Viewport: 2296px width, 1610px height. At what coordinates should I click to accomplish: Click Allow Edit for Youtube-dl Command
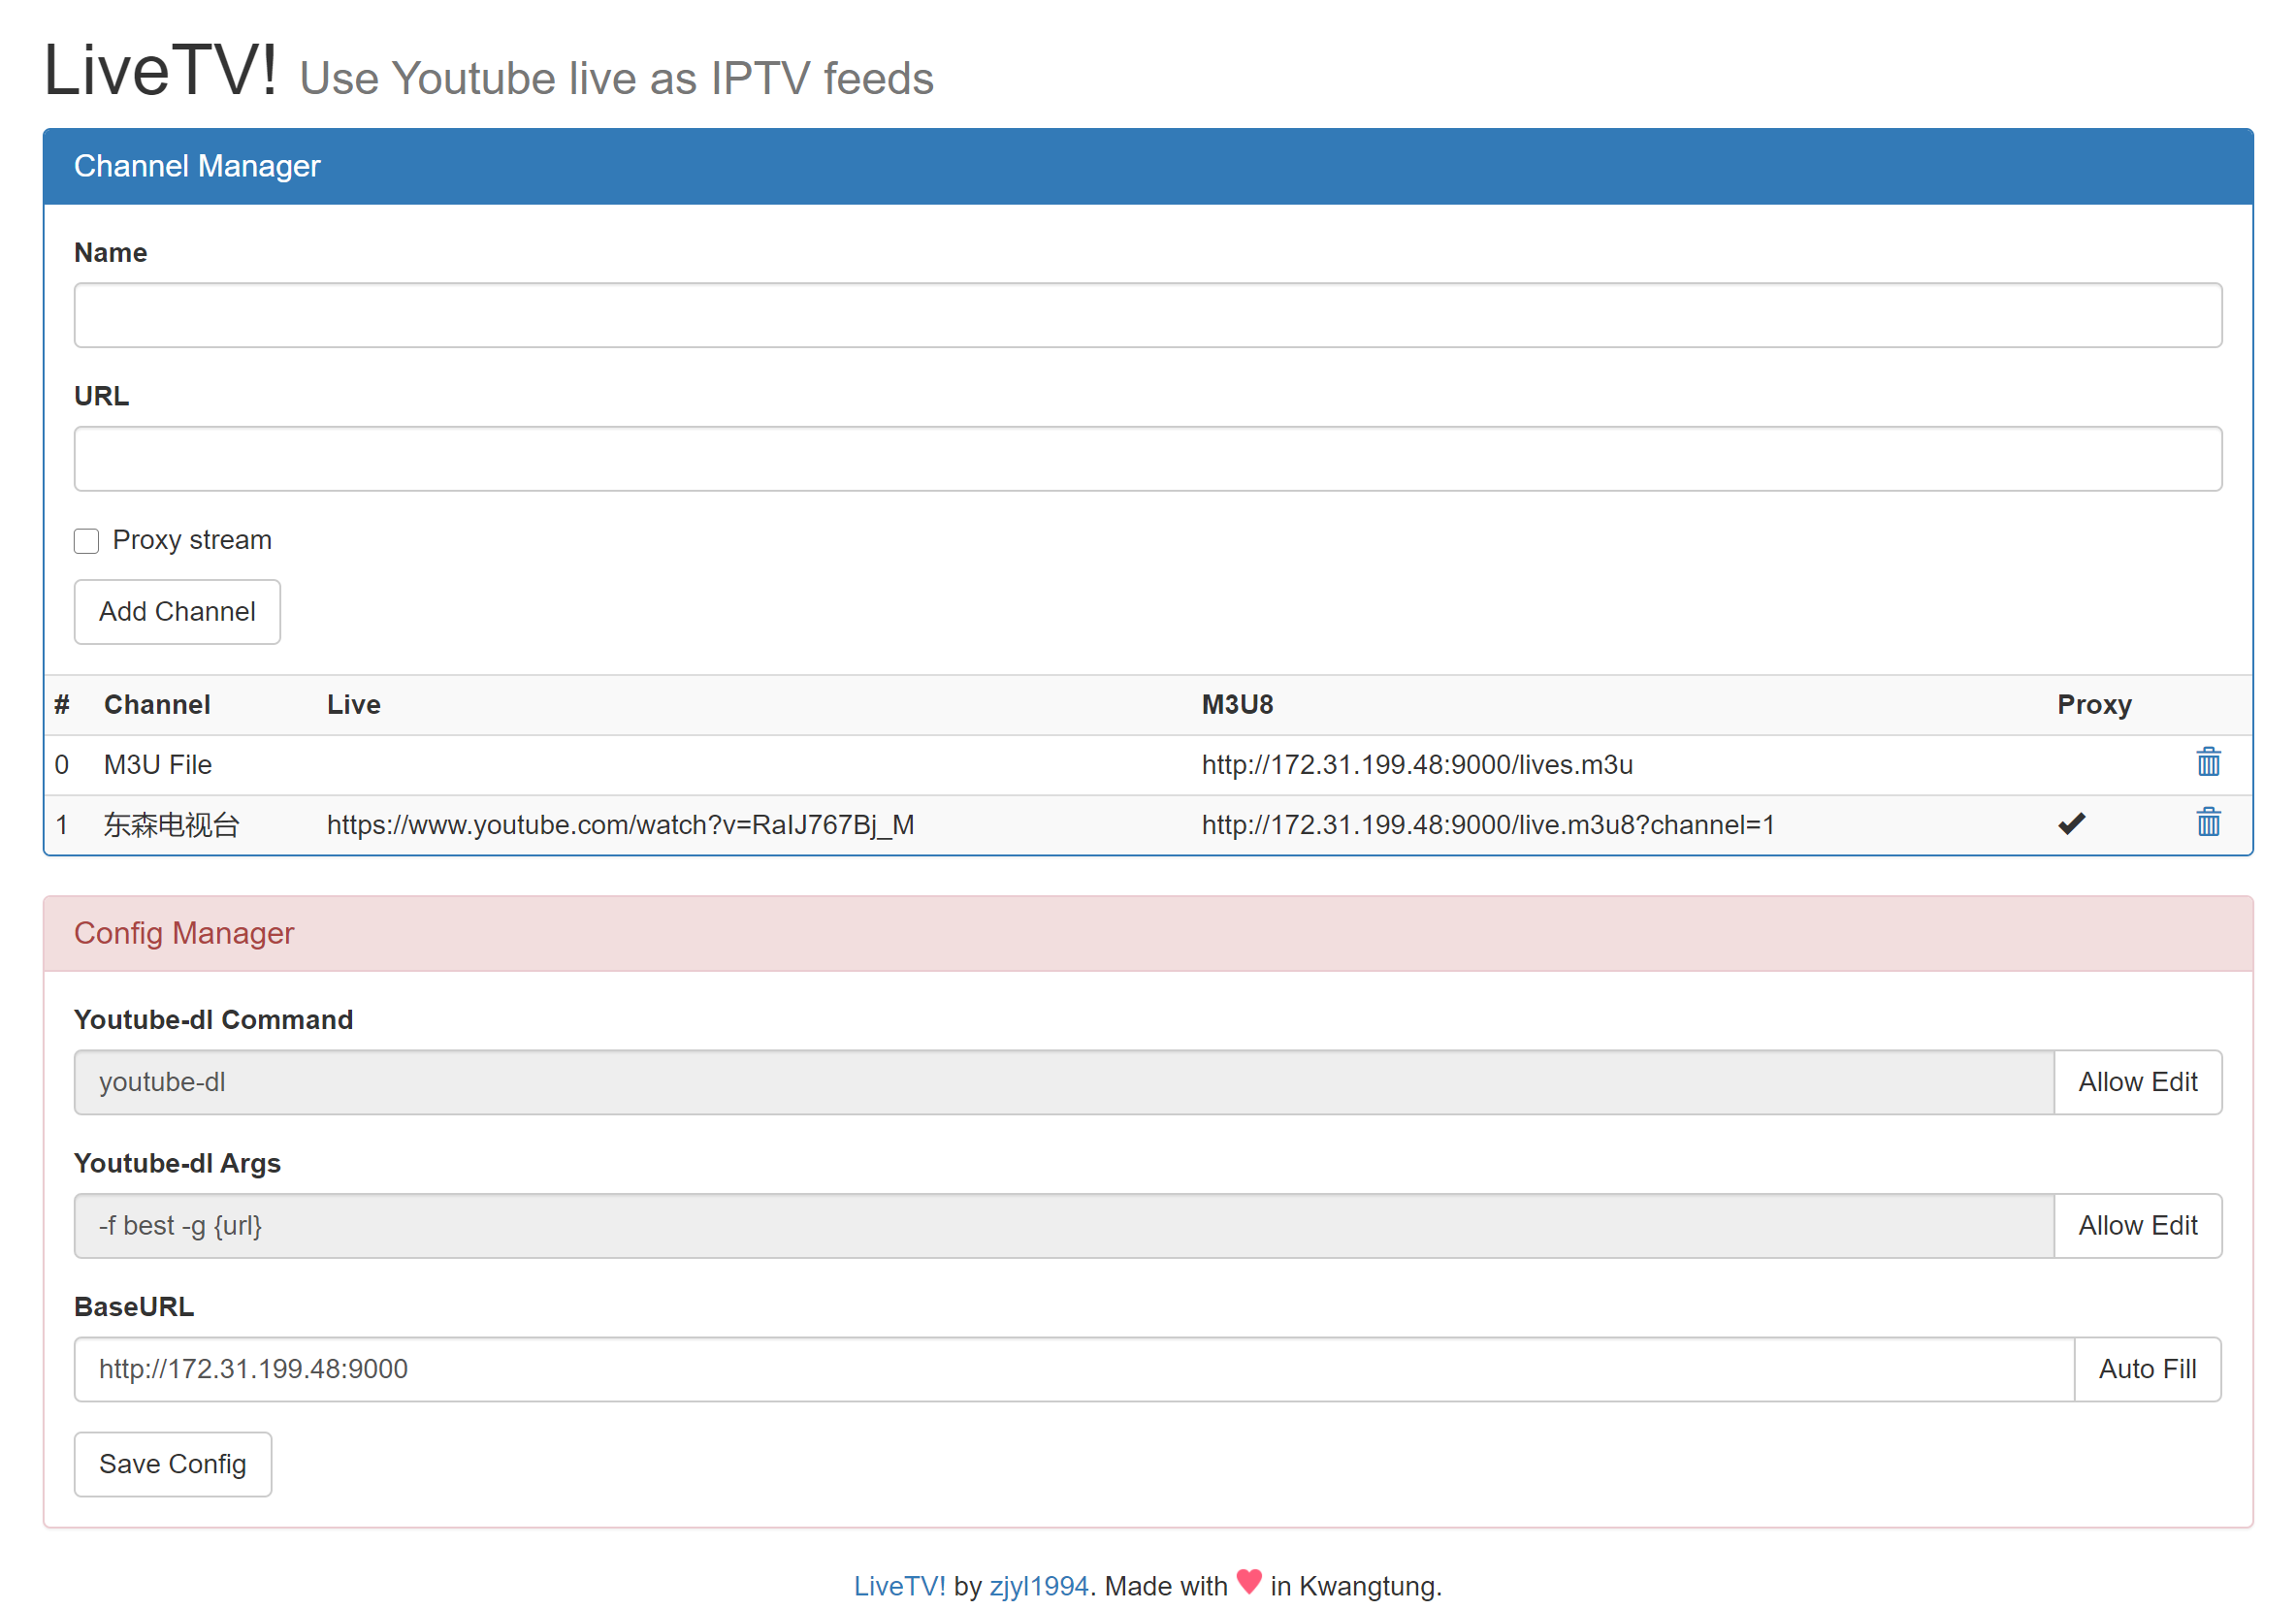[x=2136, y=1082]
